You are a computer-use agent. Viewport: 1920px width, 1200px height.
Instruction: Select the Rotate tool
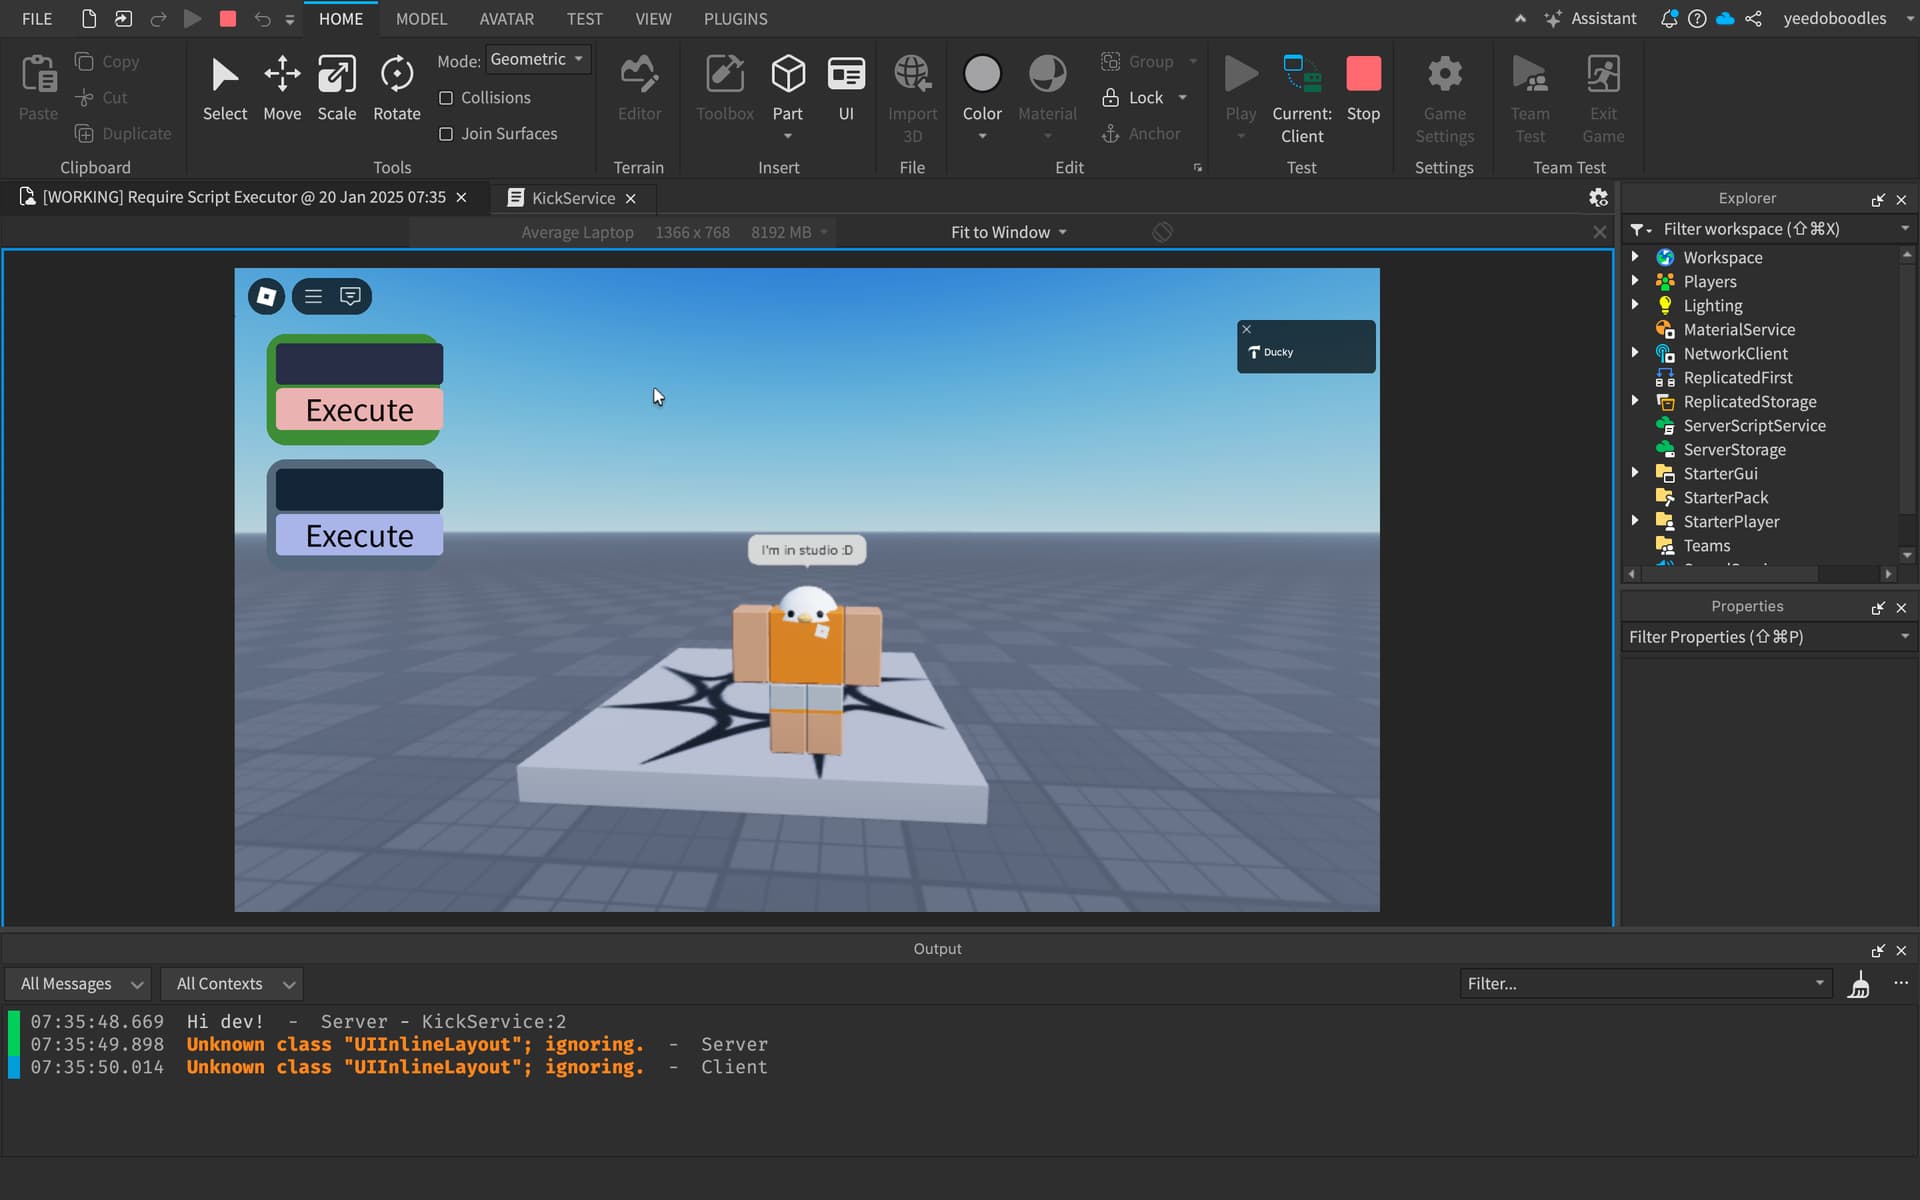click(396, 90)
